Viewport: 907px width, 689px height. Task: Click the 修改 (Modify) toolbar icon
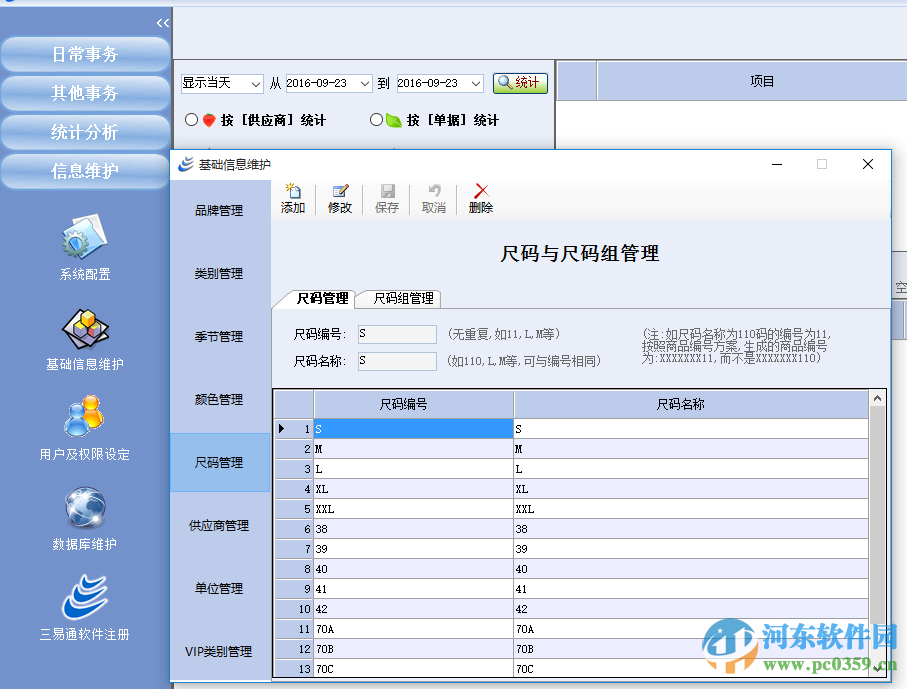pos(339,198)
